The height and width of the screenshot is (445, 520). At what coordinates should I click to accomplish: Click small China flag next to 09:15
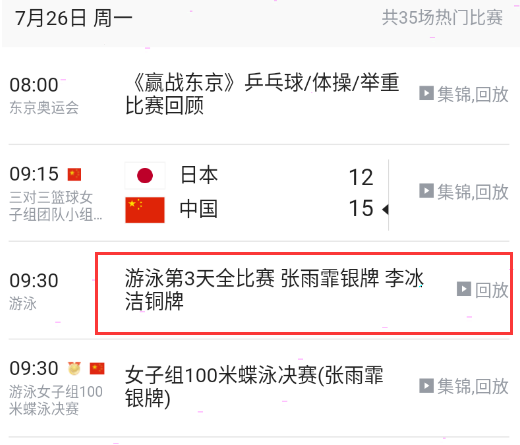coord(74,174)
